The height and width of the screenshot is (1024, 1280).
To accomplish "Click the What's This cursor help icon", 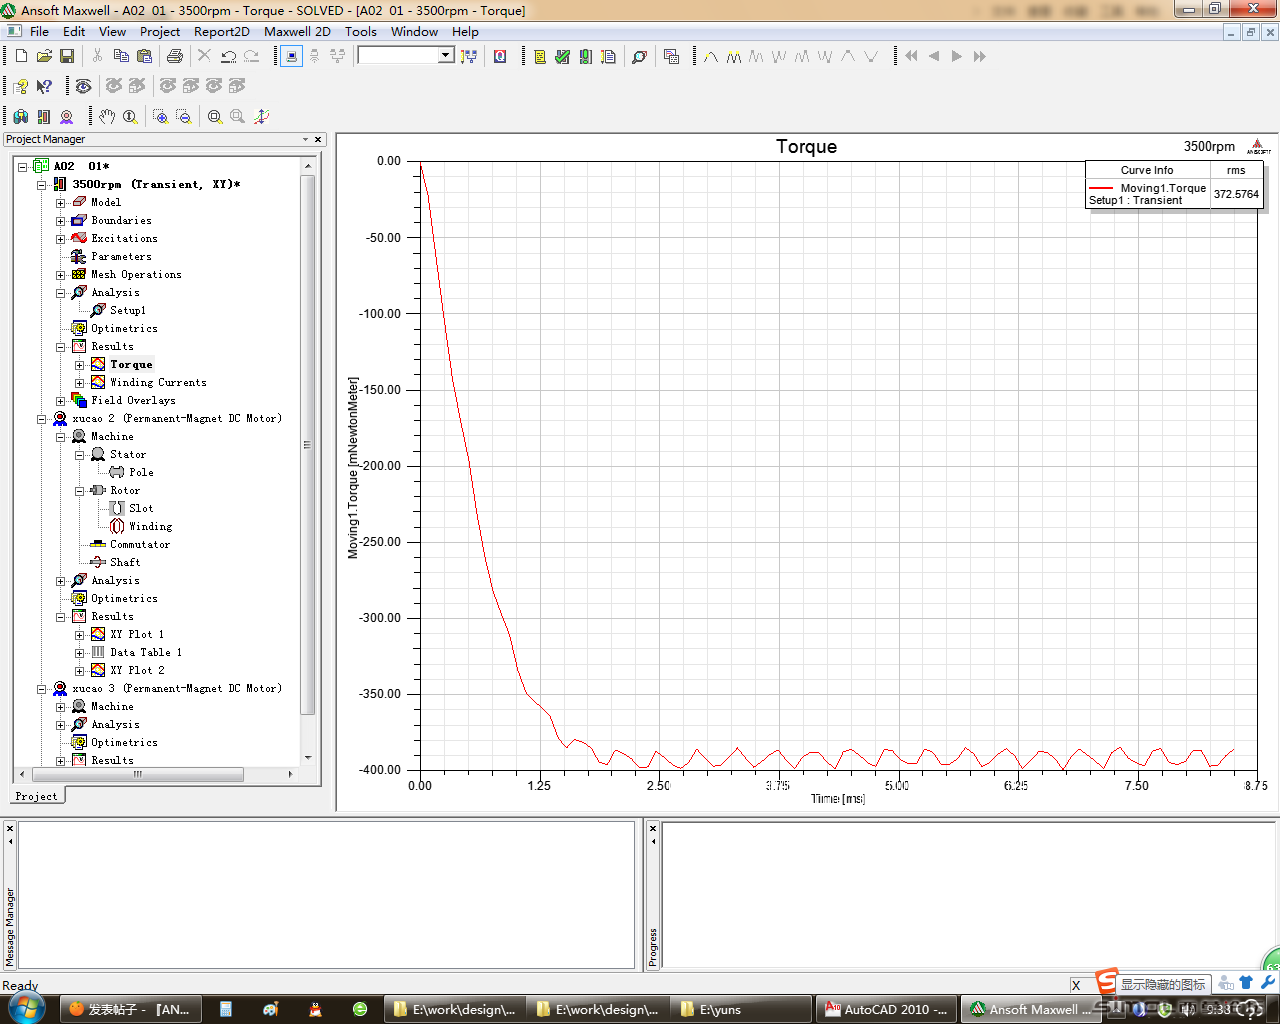I will 44,86.
